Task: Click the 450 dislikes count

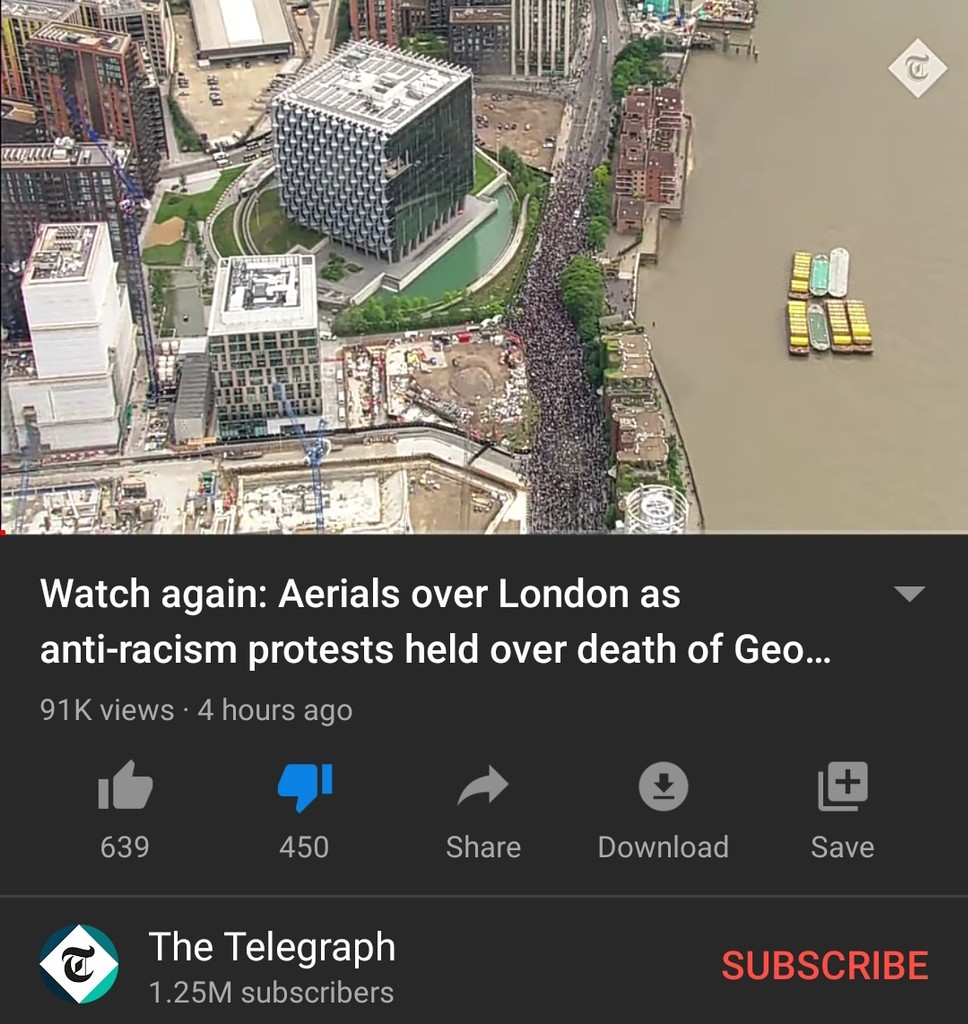Action: (x=304, y=847)
